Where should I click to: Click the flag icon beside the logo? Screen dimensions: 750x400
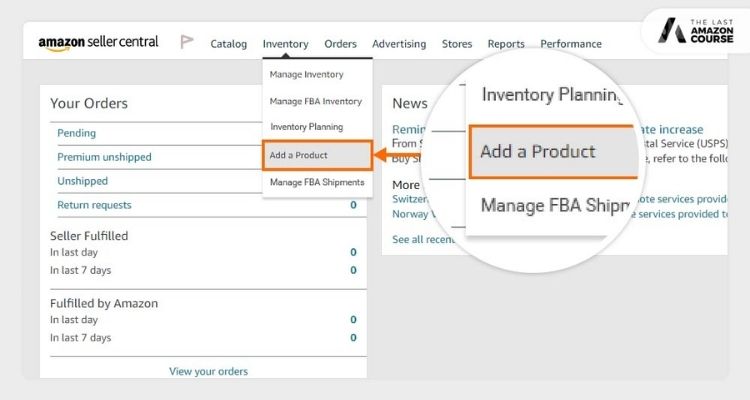pos(186,42)
